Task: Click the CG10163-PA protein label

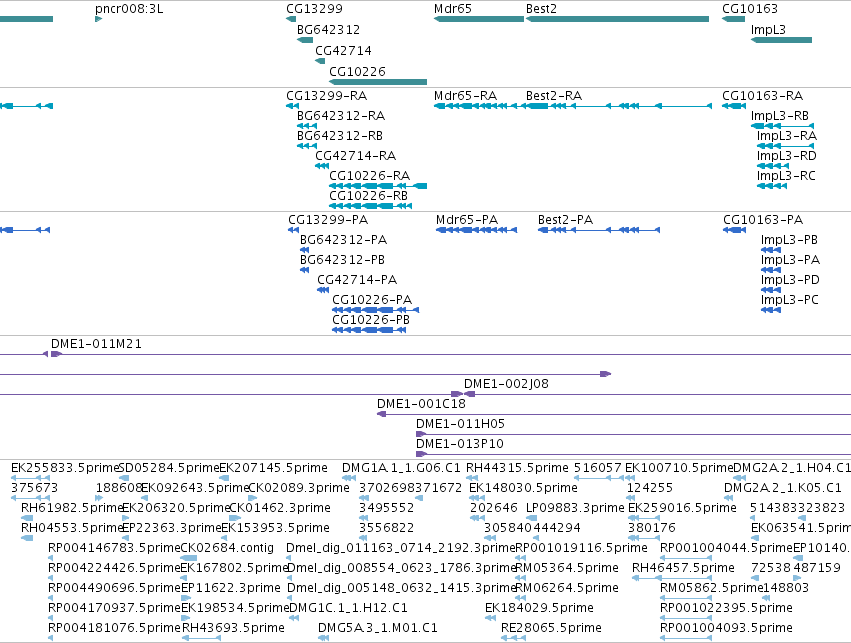Action: [x=763, y=220]
